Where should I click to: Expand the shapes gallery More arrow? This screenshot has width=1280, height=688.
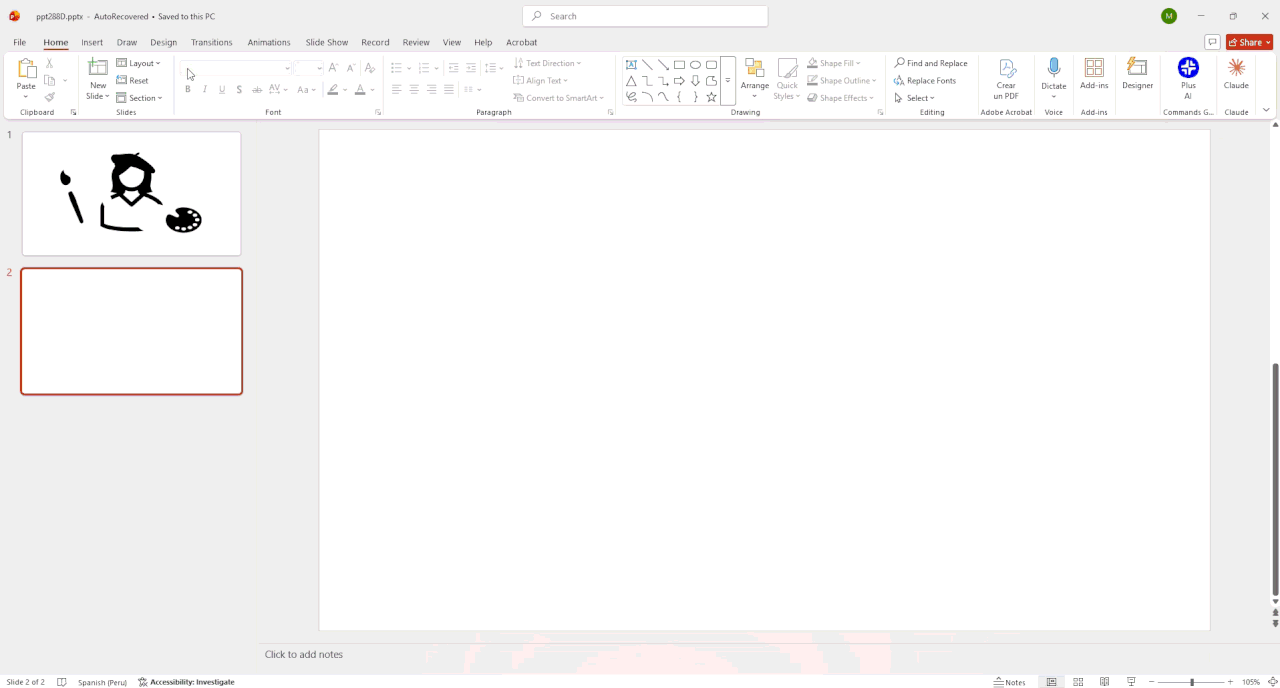coord(728,81)
